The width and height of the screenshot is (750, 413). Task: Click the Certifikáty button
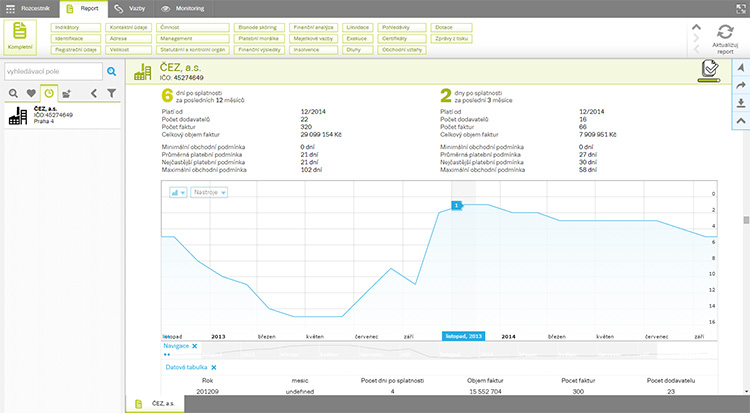pos(402,39)
